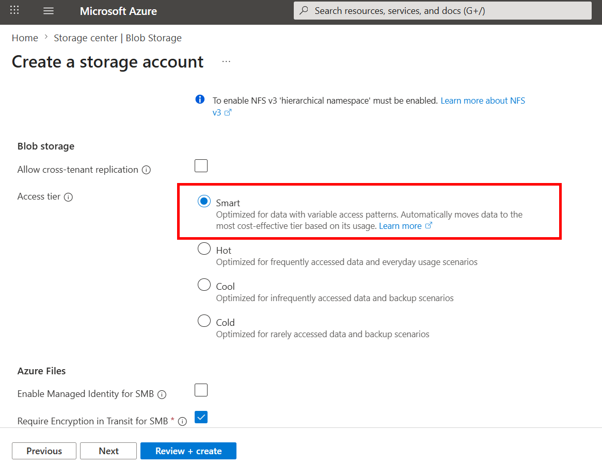The width and height of the screenshot is (602, 464).
Task: Open Learn more link for Smart tier
Action: pos(400,226)
